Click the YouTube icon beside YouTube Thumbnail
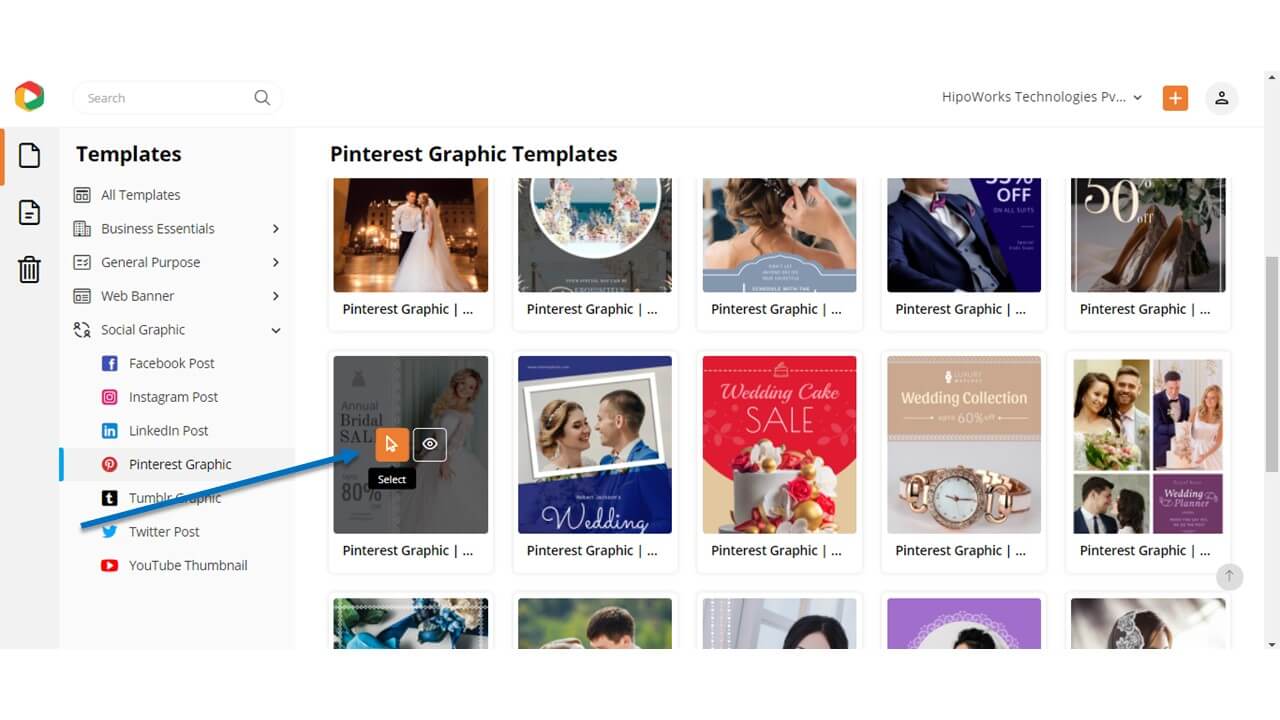1280x720 pixels. point(109,565)
